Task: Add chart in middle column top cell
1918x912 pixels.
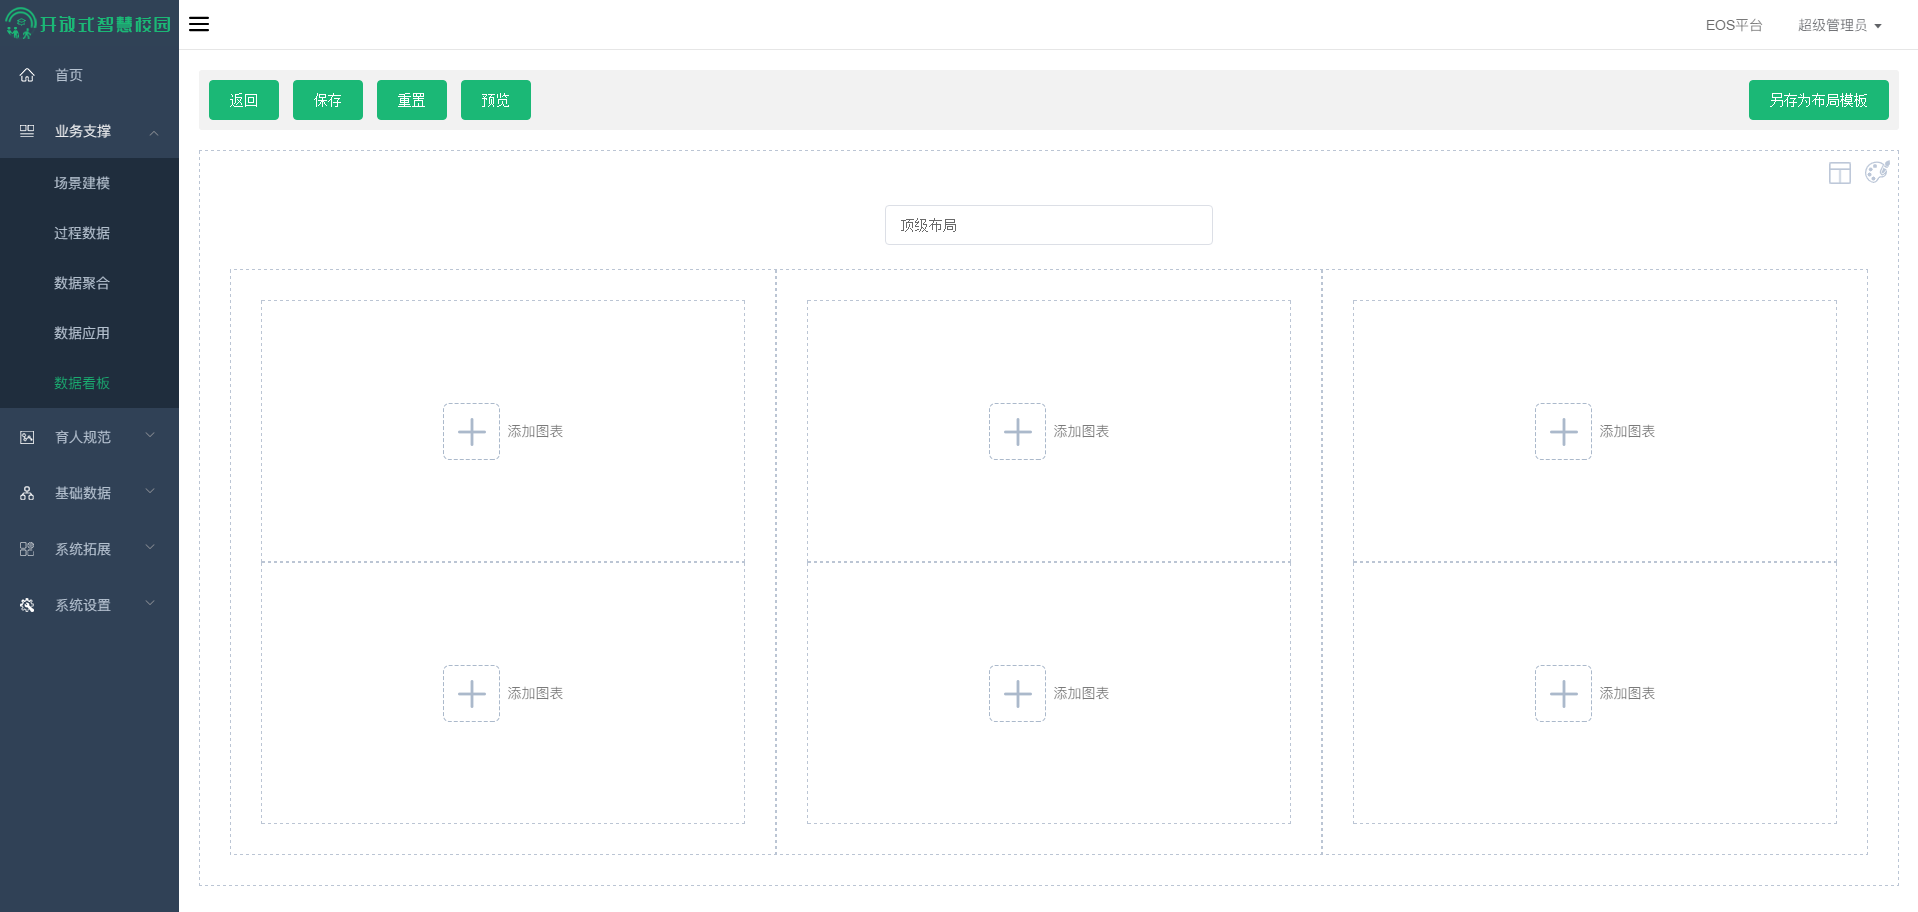Action: pyautogui.click(x=1017, y=431)
